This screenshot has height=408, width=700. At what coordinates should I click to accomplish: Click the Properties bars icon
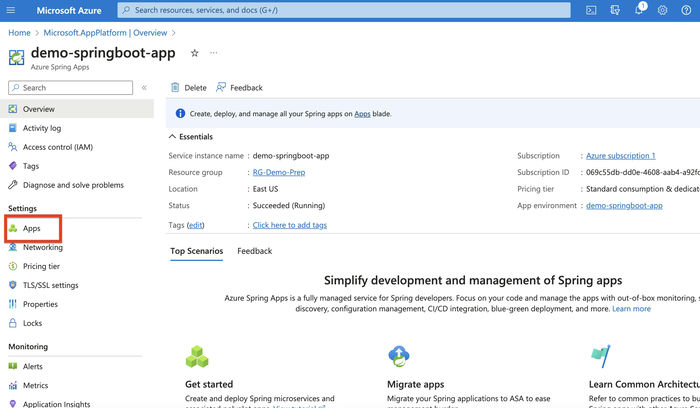(x=13, y=304)
